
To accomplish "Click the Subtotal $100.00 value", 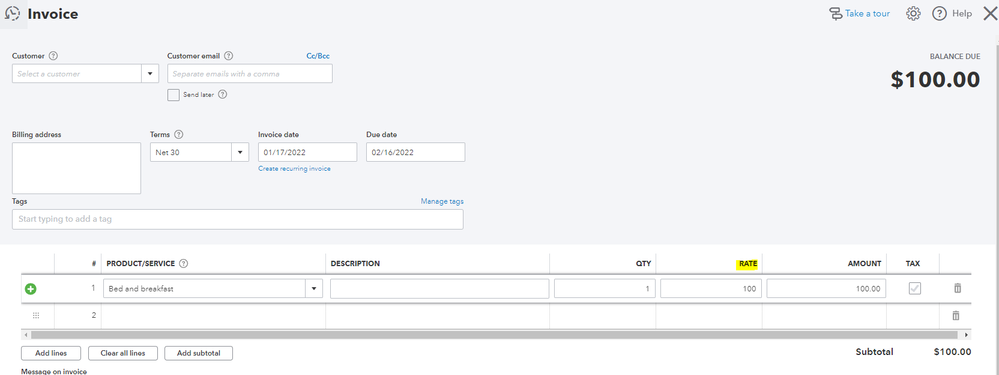I will (952, 352).
